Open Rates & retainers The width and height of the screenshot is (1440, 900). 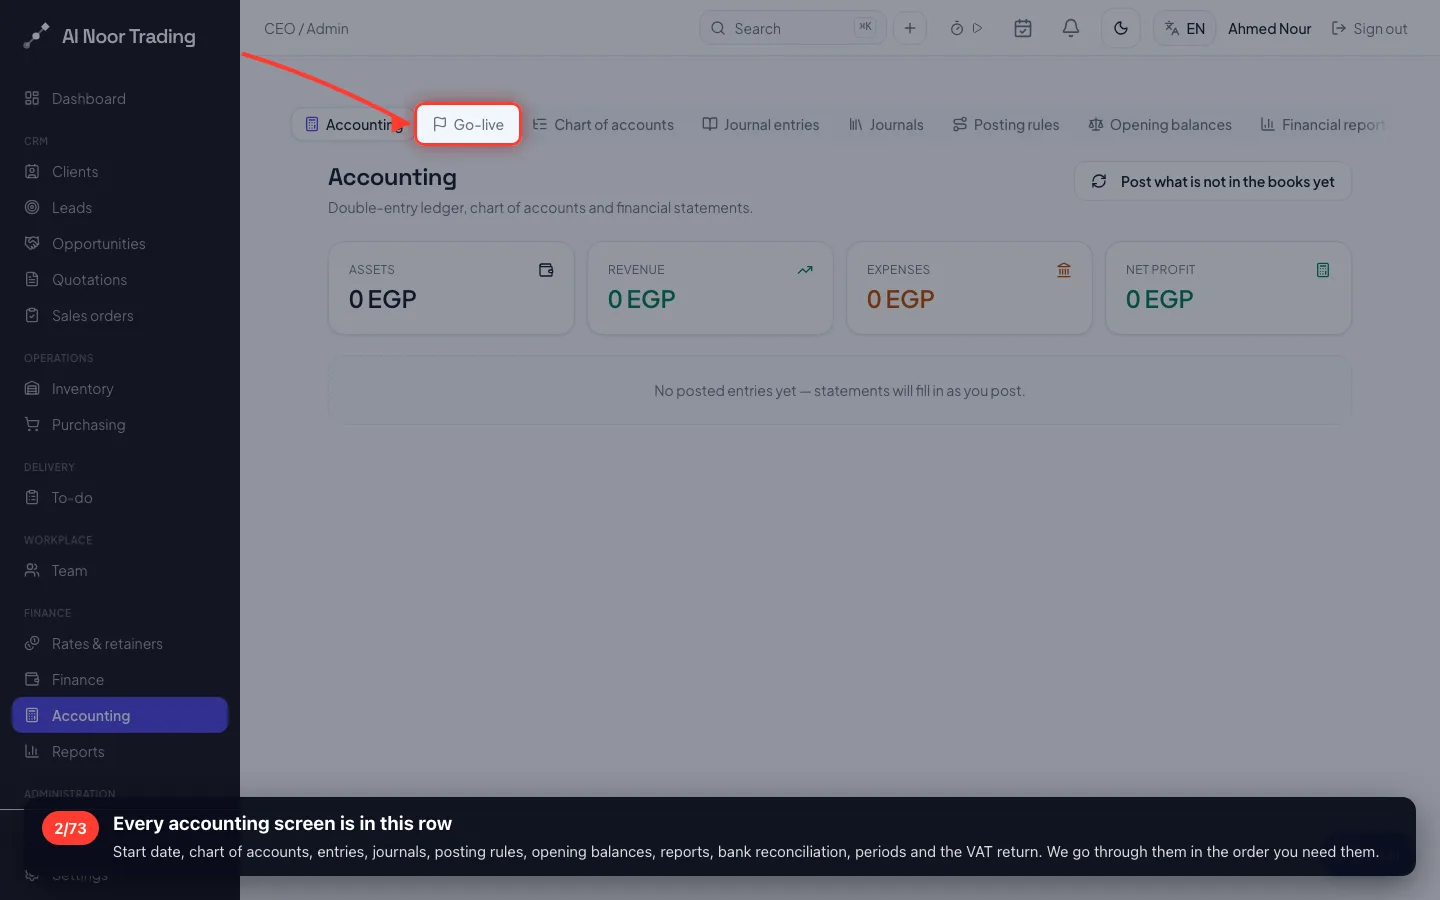tap(120, 643)
